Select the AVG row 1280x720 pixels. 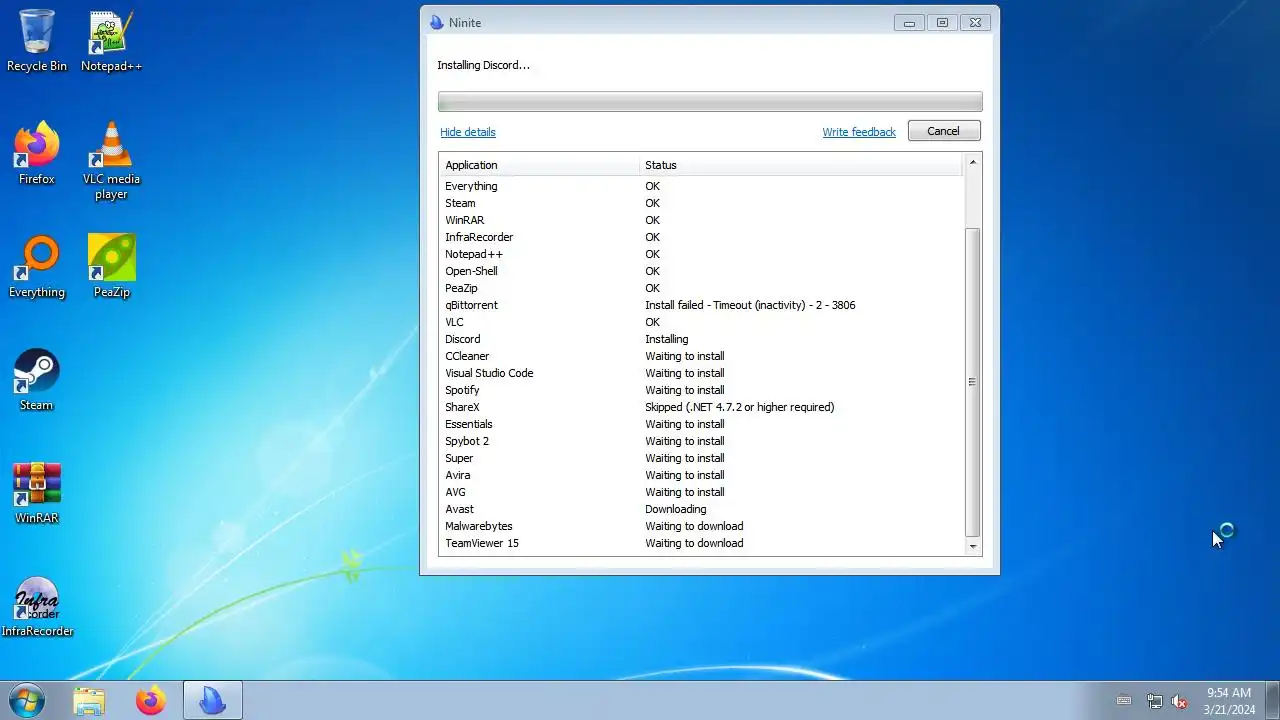click(701, 492)
